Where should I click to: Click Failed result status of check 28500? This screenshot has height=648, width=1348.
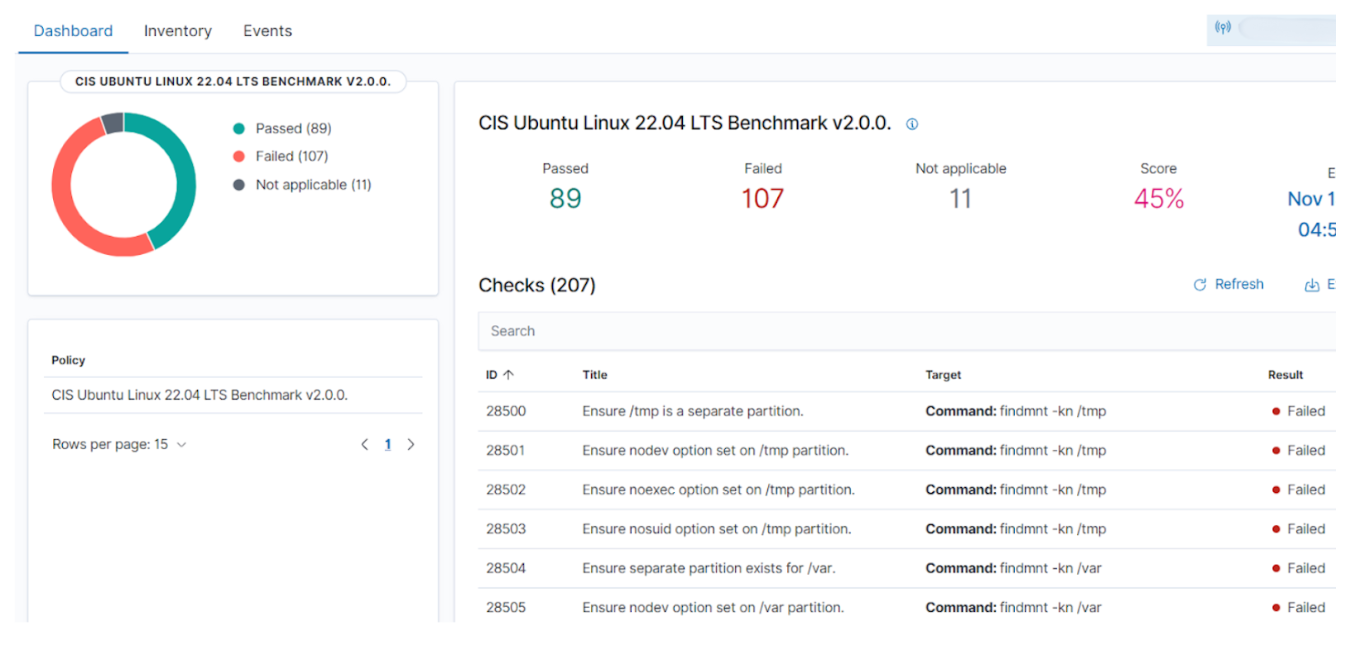[1299, 411]
